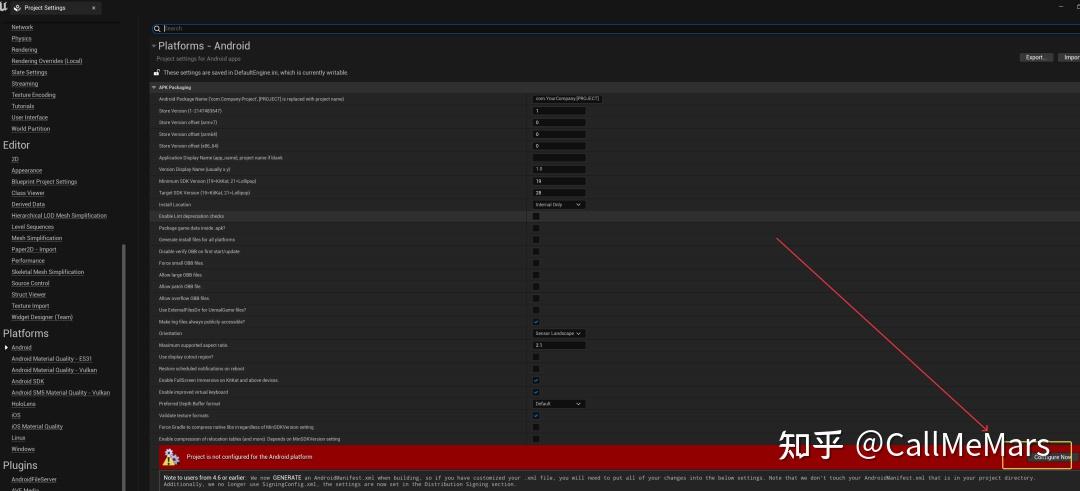Screen dimensions: 1080x491
Task: Uncheck Validate texture formats checkbox
Action: click(536, 415)
